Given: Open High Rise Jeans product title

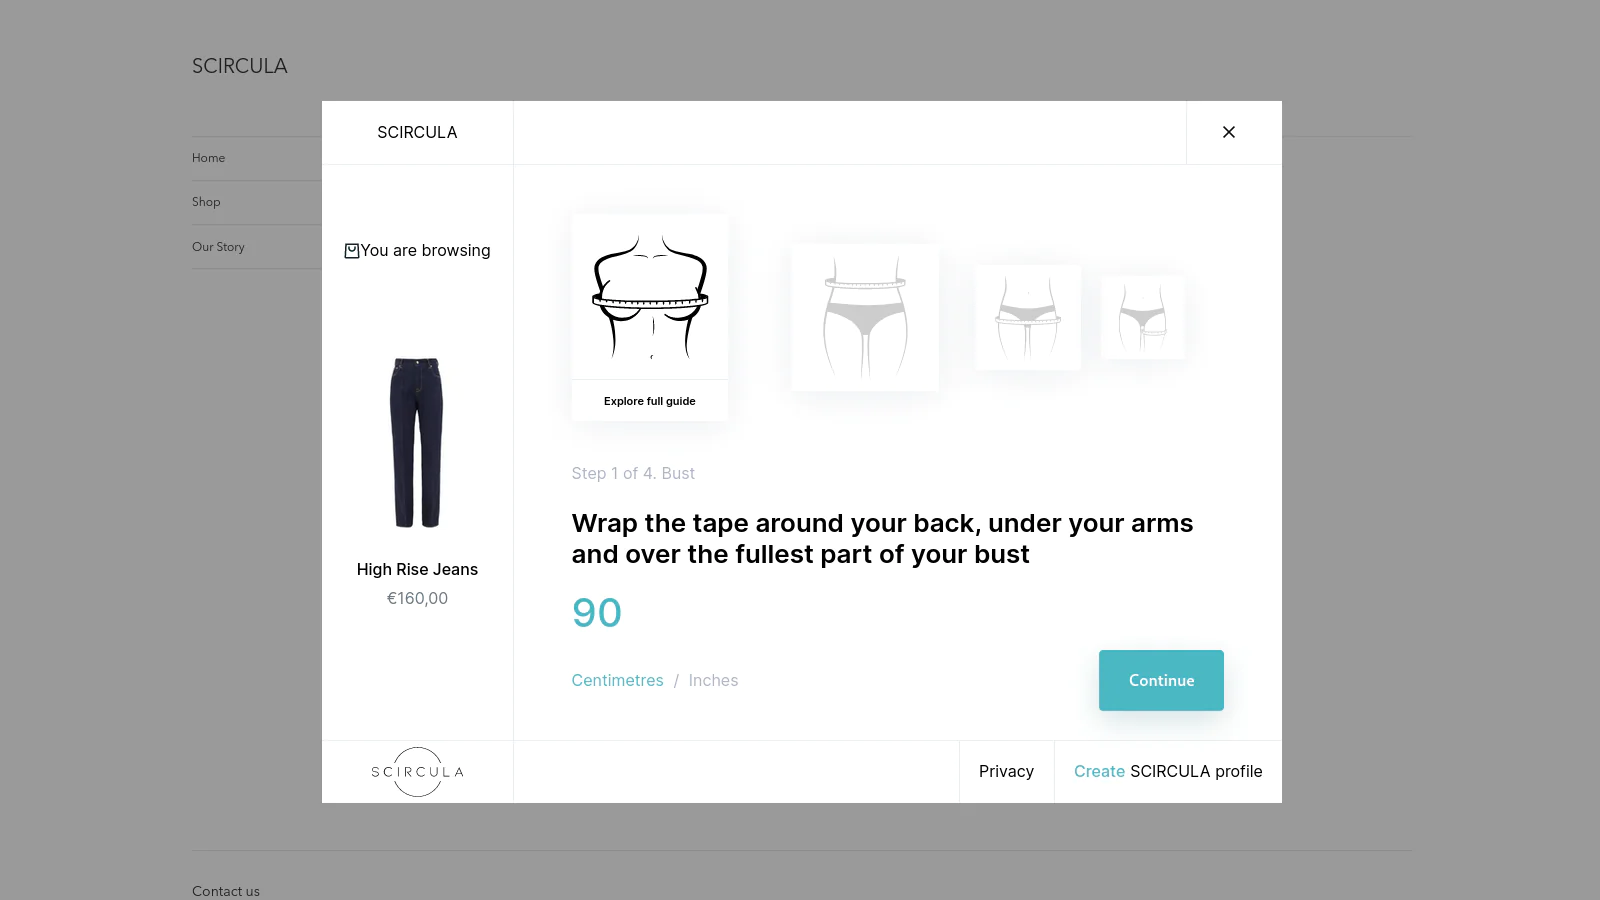Looking at the screenshot, I should [417, 569].
